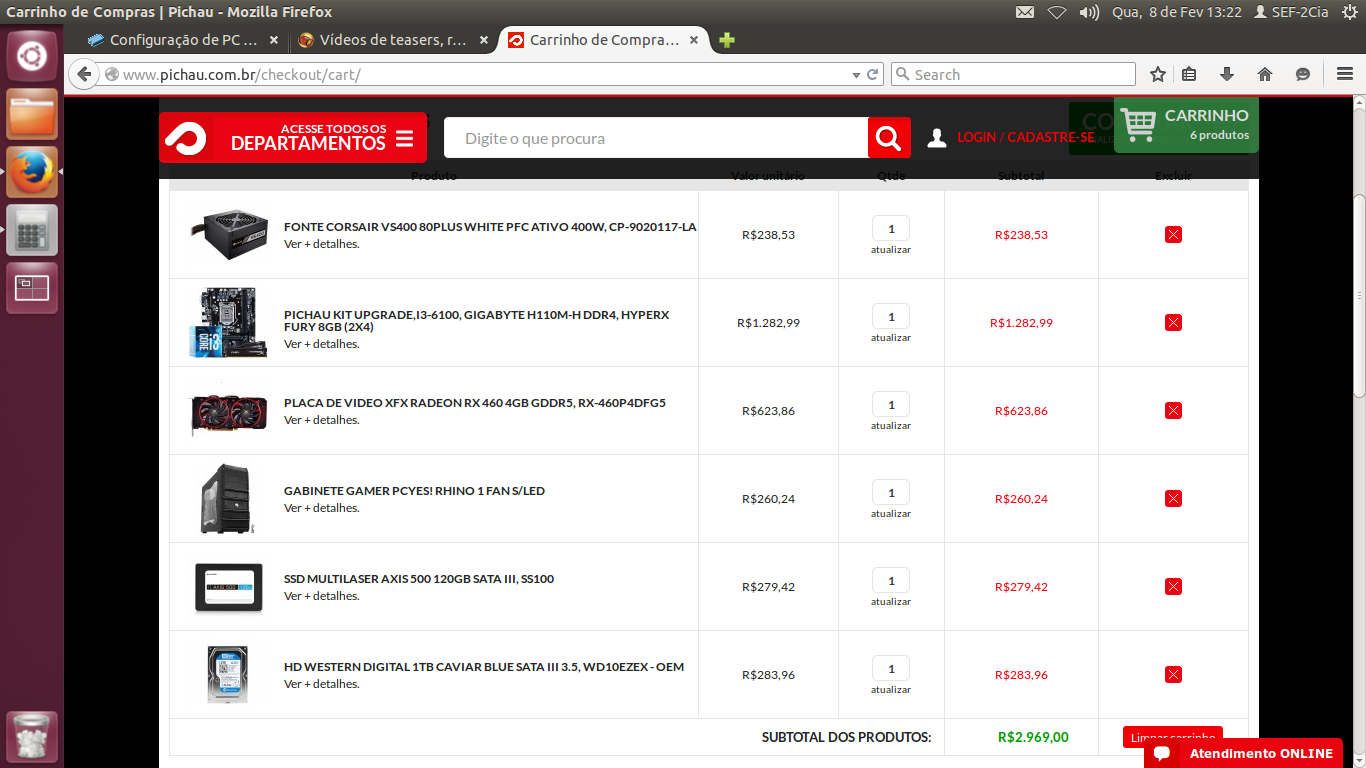The height and width of the screenshot is (768, 1366).
Task: Switch to the Configuração de PC tab
Action: 184,40
